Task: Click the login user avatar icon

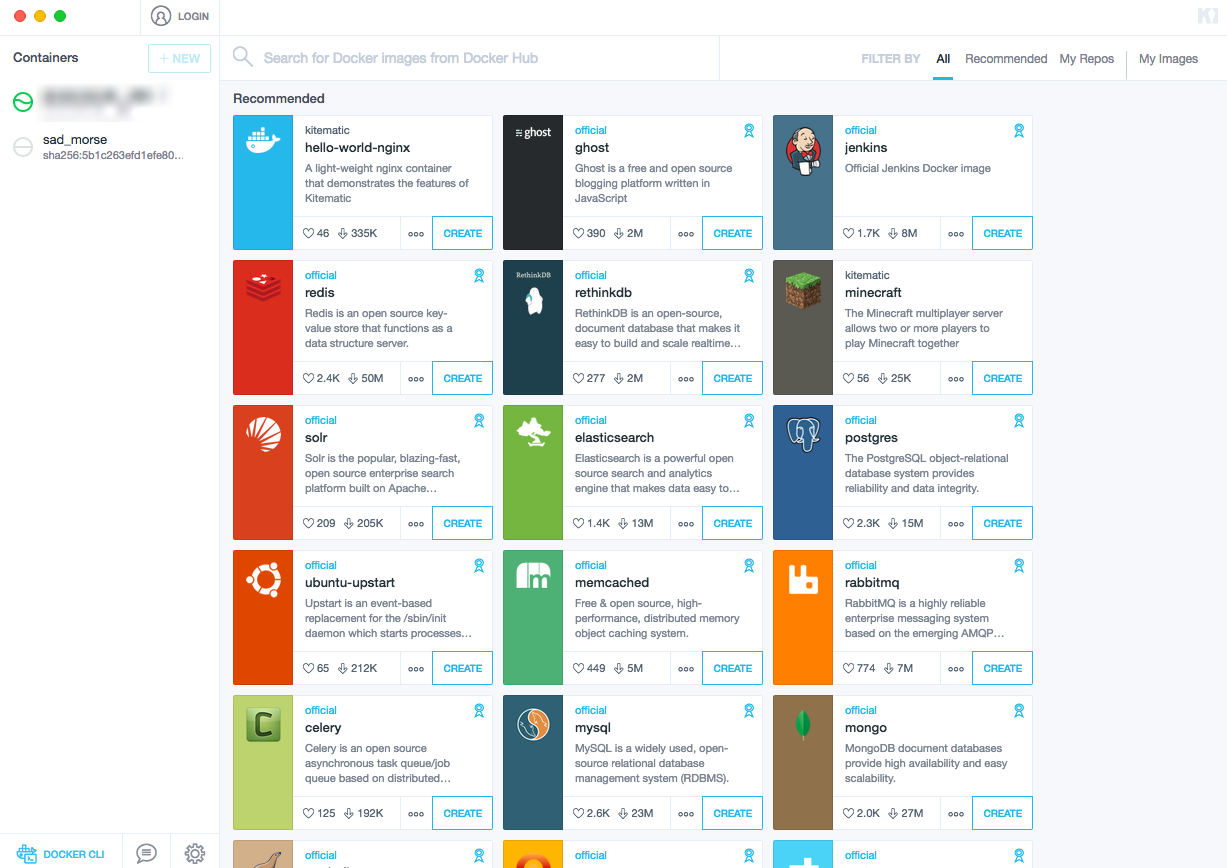Action: [161, 16]
